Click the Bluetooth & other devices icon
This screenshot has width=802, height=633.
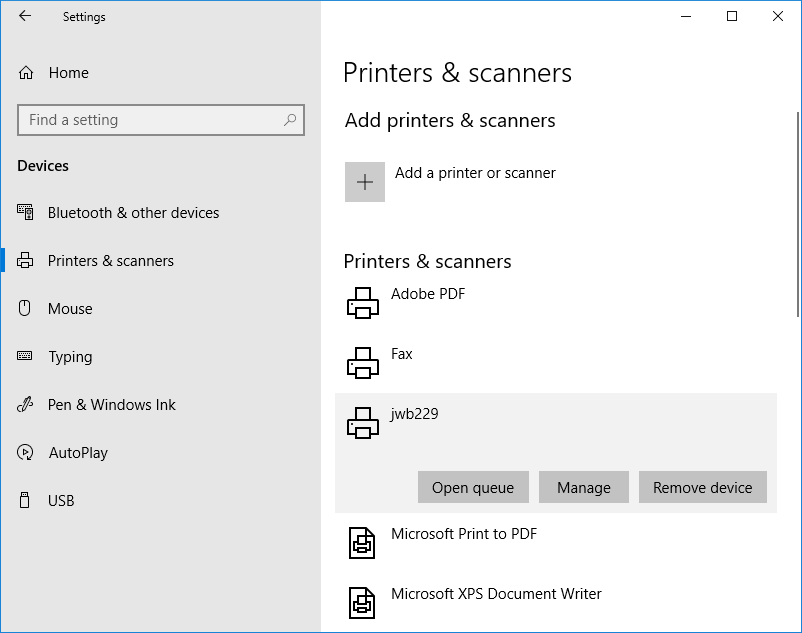point(26,212)
